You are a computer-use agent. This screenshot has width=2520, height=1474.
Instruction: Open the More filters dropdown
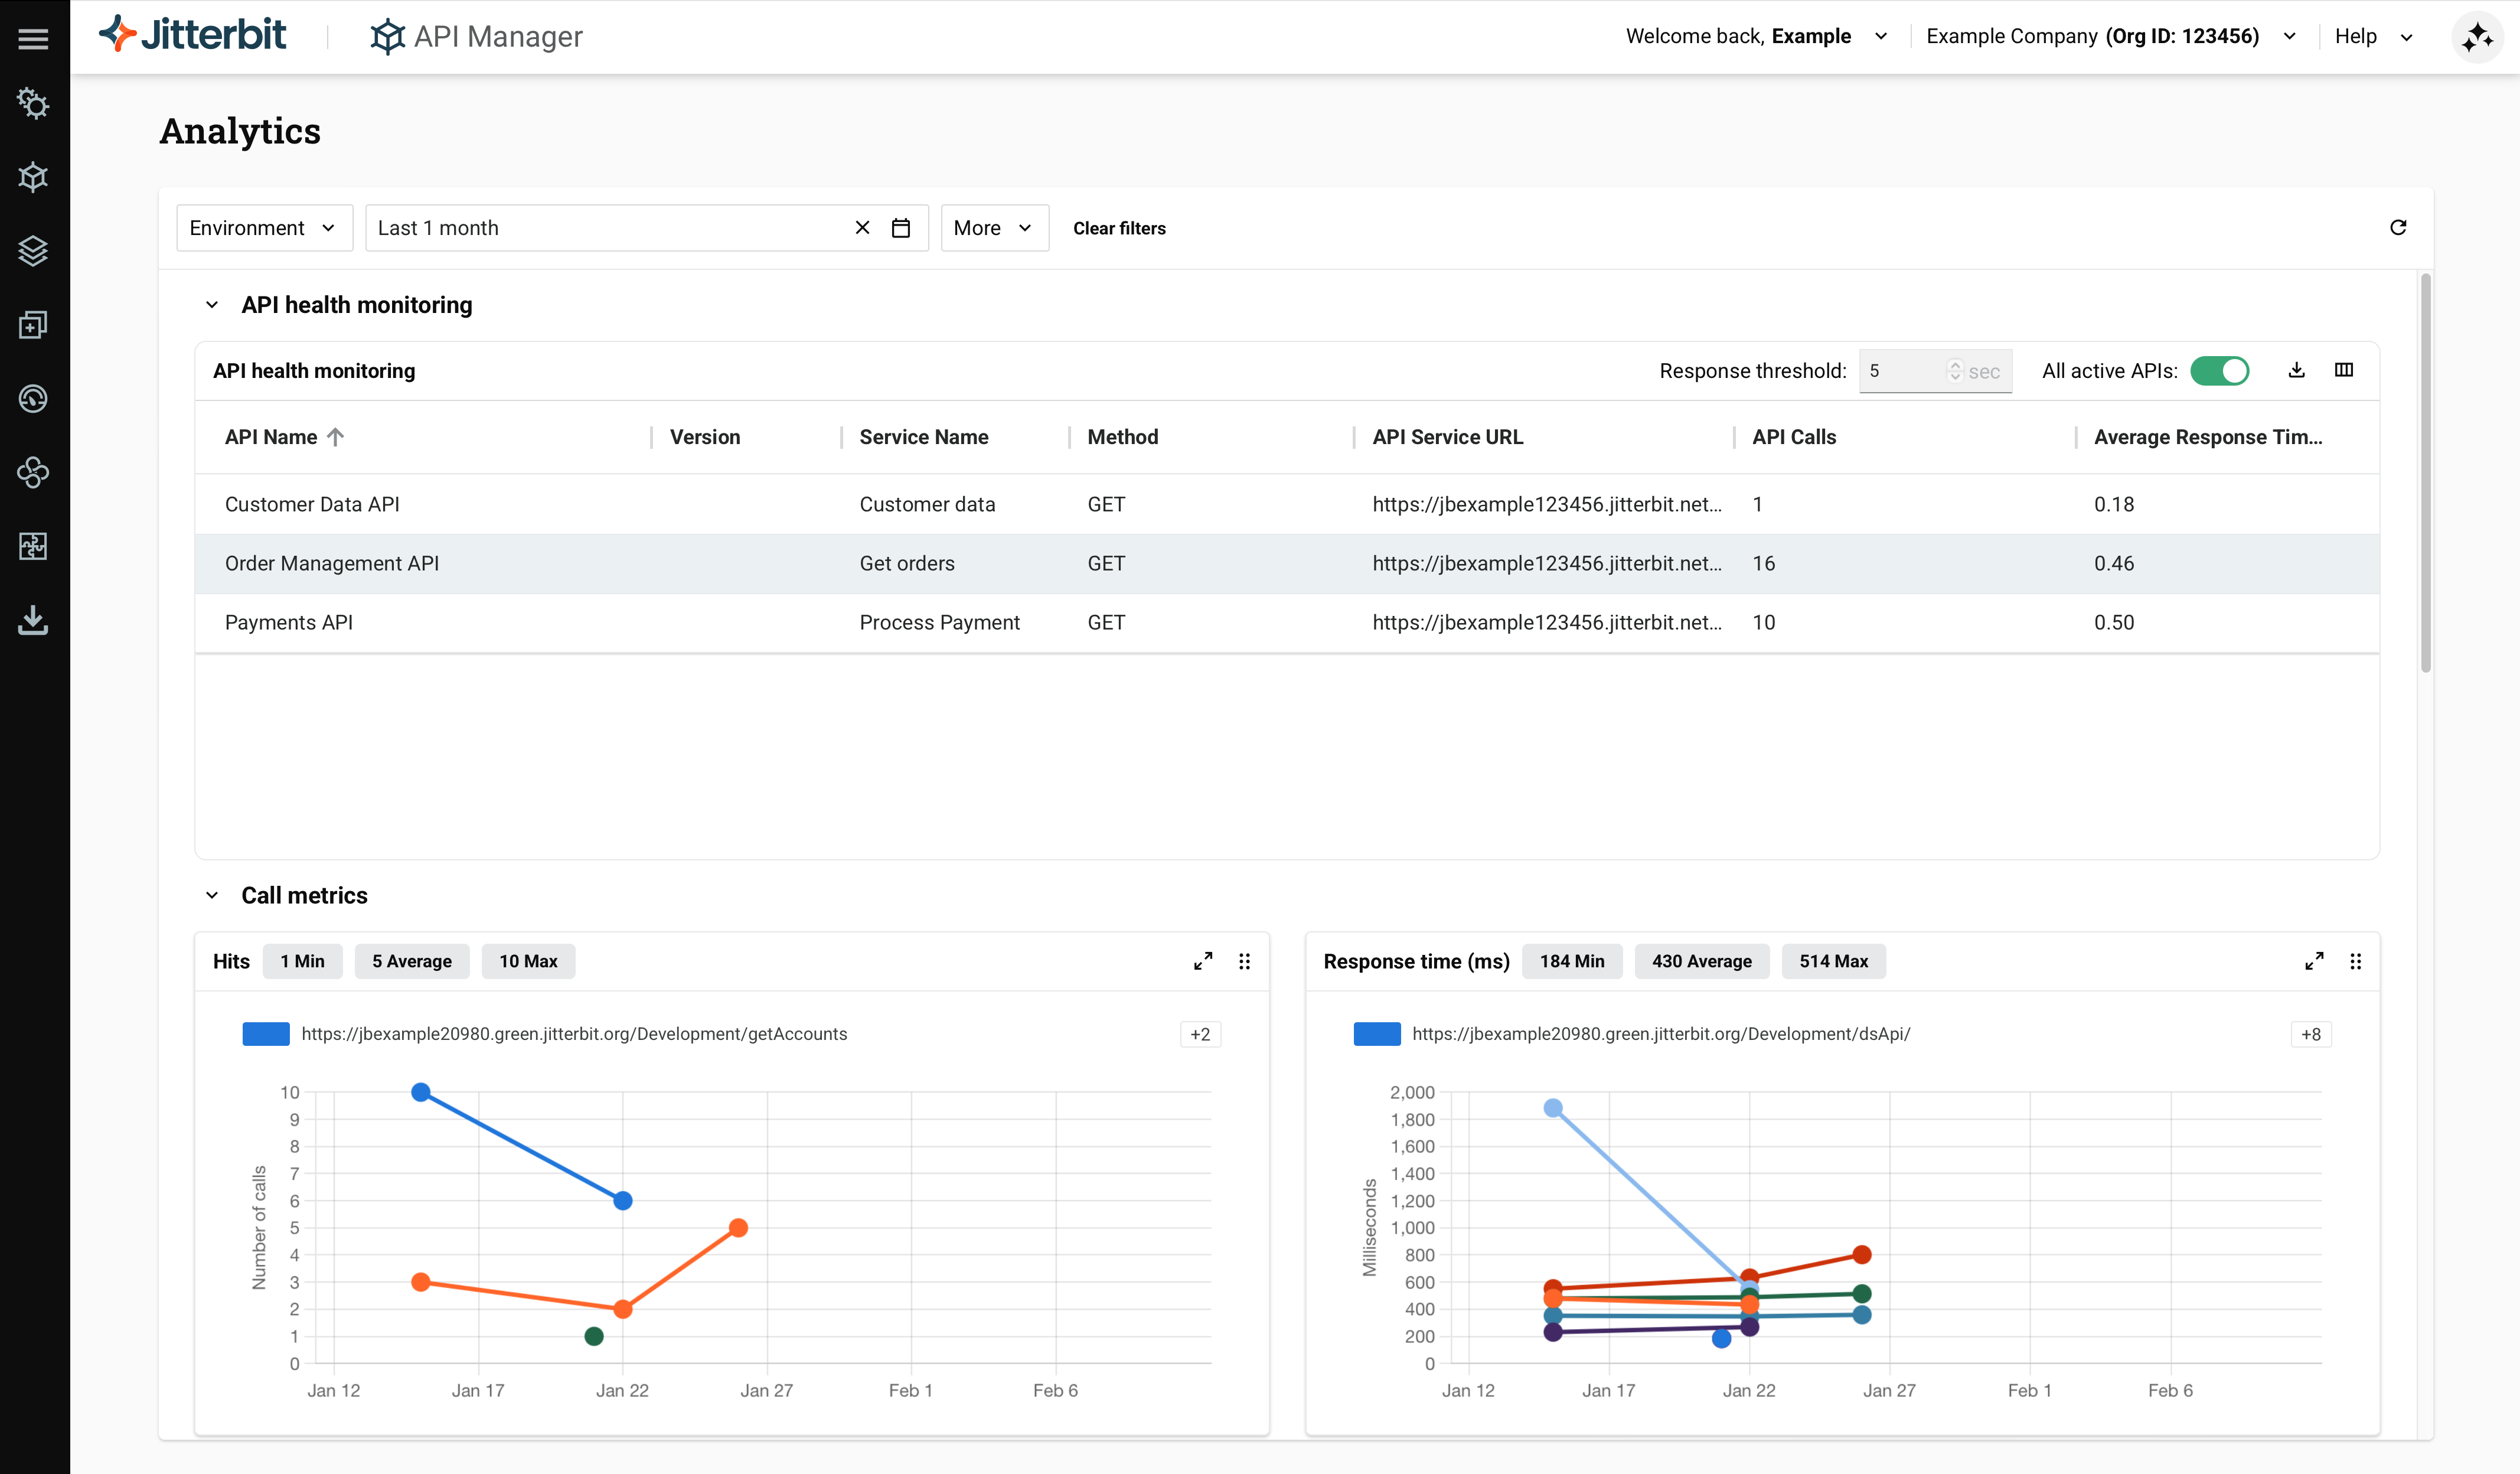993,228
